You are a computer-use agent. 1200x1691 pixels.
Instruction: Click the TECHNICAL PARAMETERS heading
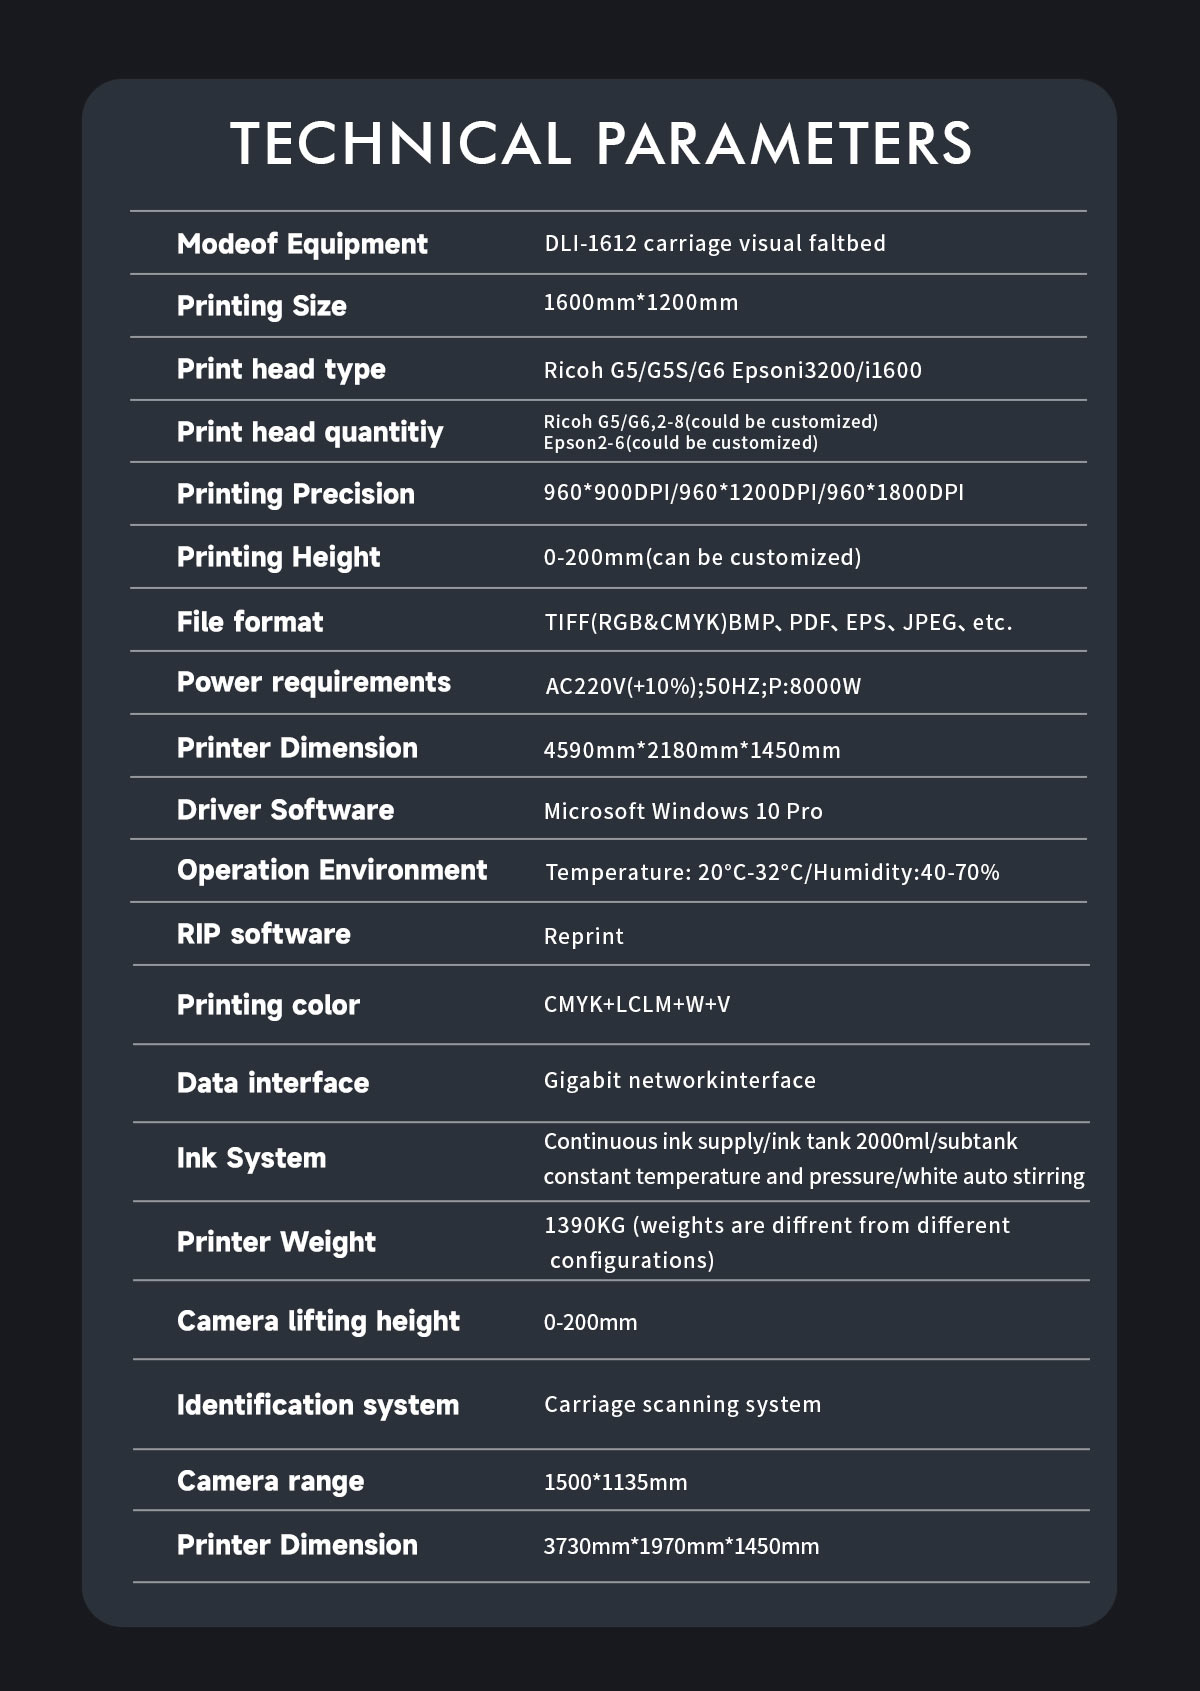coord(600,143)
